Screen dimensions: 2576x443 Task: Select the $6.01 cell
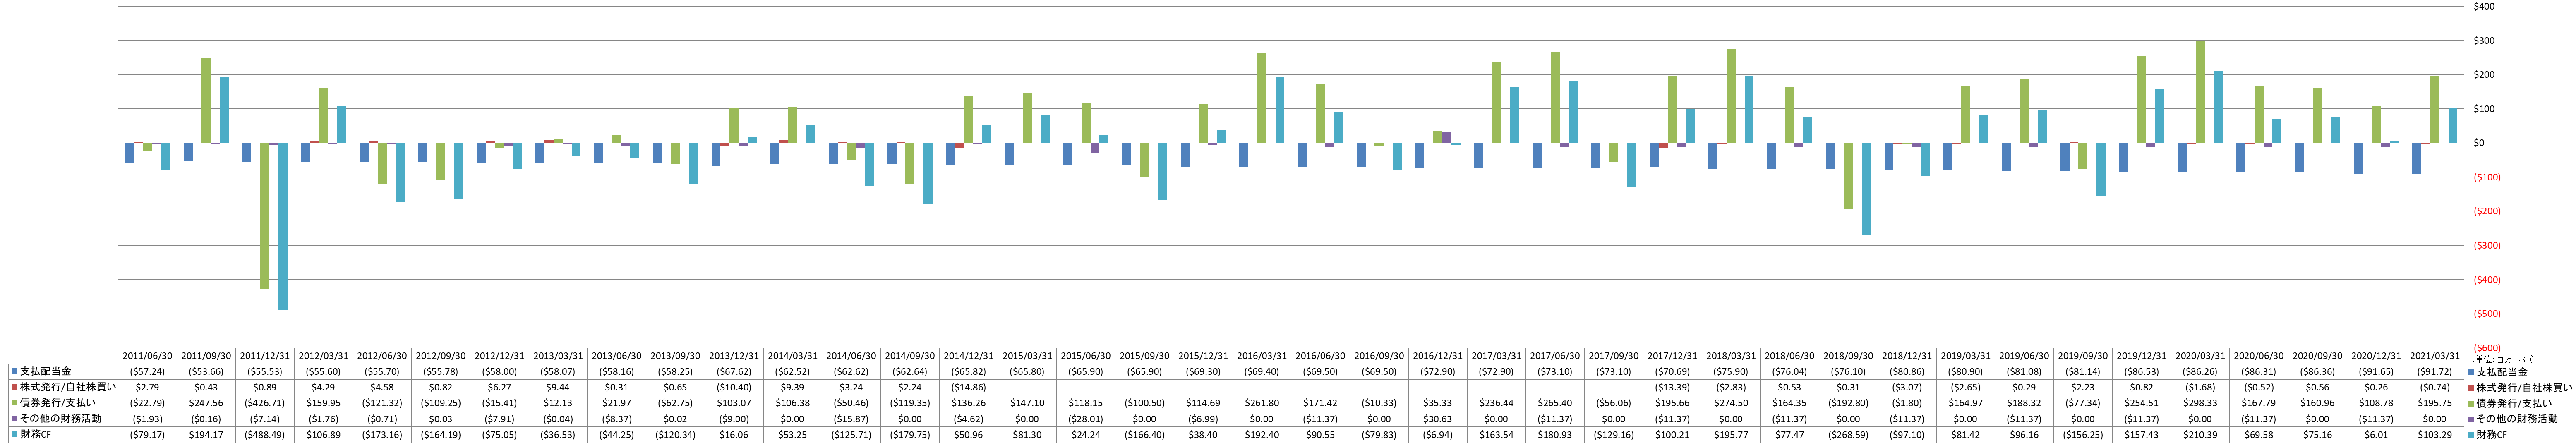click(2376, 435)
